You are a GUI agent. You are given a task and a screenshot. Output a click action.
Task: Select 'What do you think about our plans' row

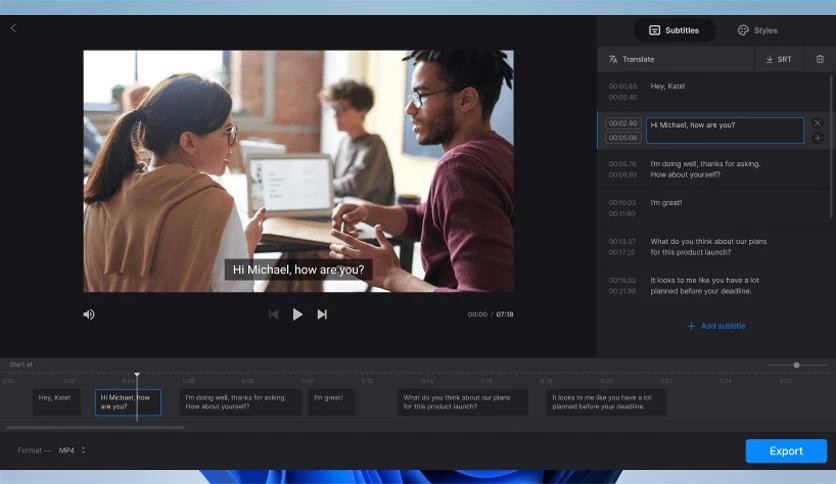point(713,247)
